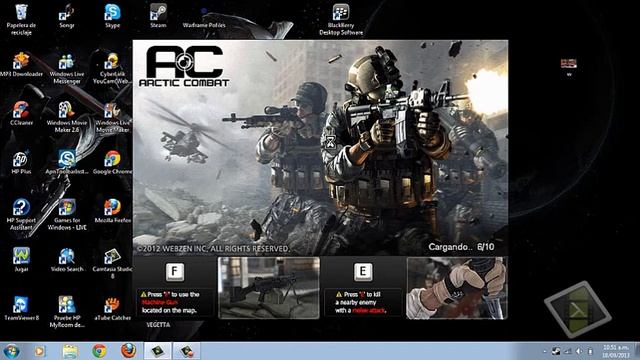Click the melee attack knife thumbnail
Viewport: 640px width, 360px height.
click(x=457, y=288)
